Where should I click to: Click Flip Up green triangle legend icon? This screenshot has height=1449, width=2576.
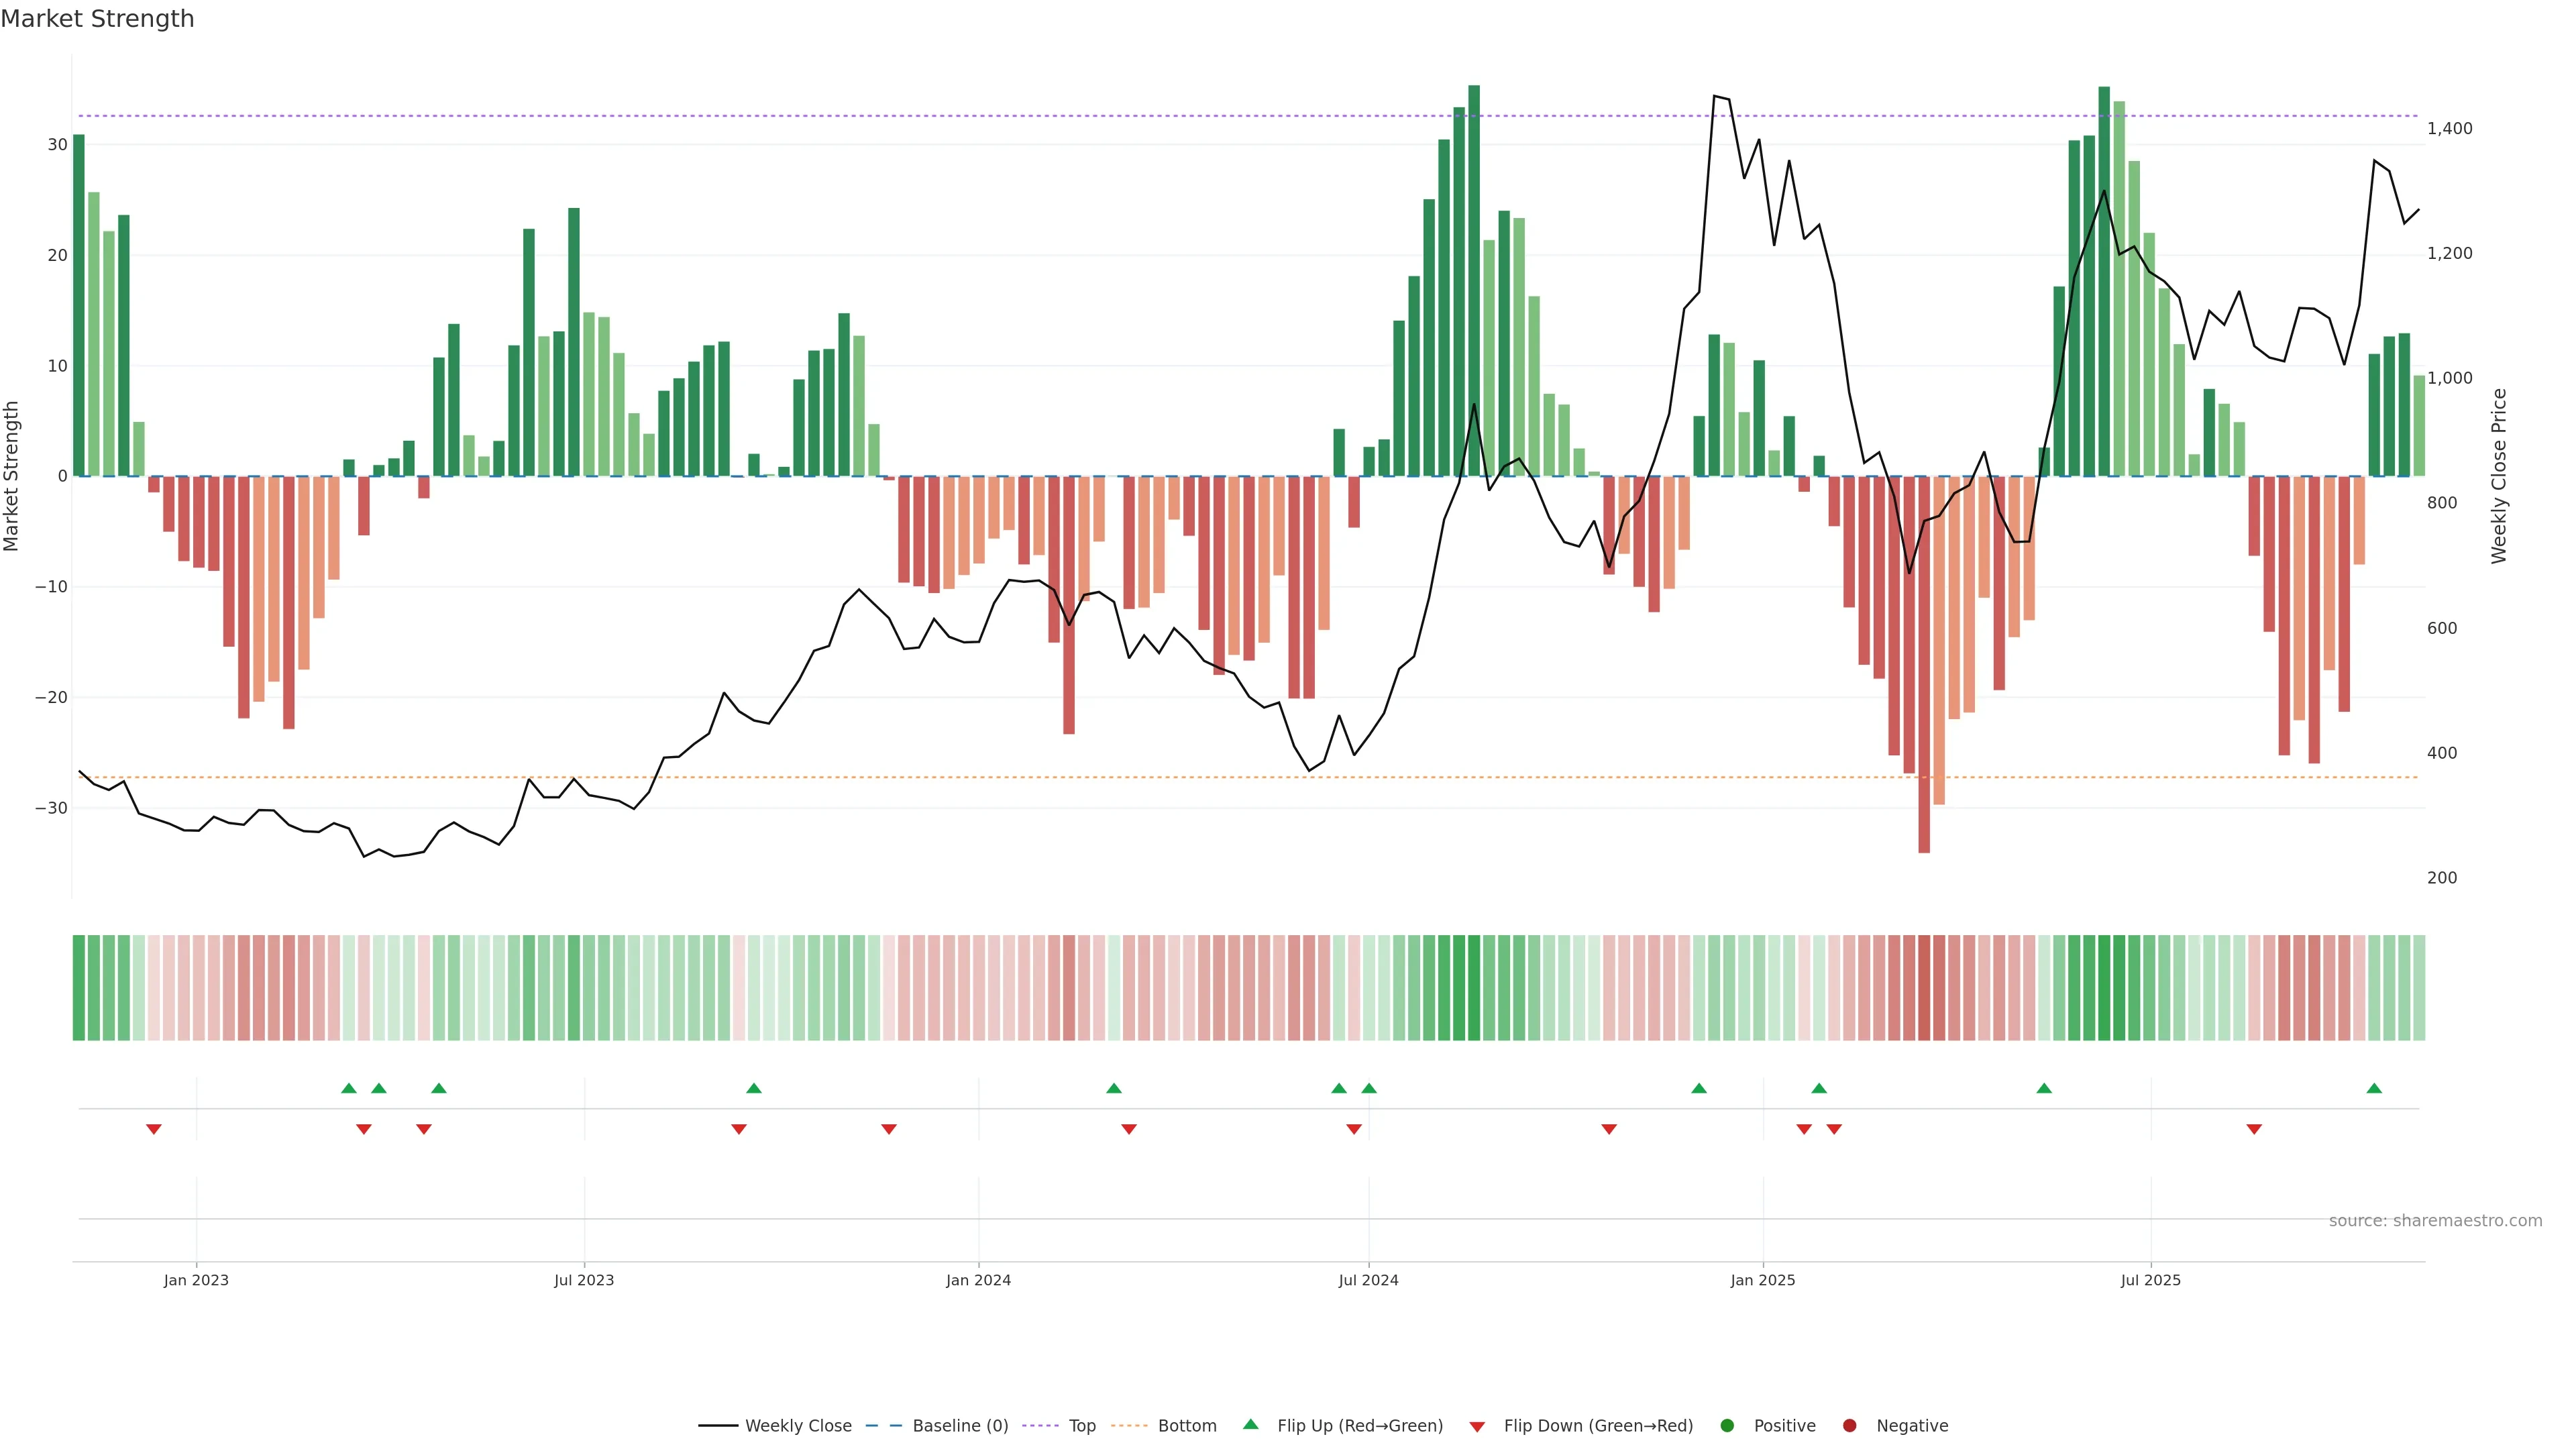coord(1250,1424)
